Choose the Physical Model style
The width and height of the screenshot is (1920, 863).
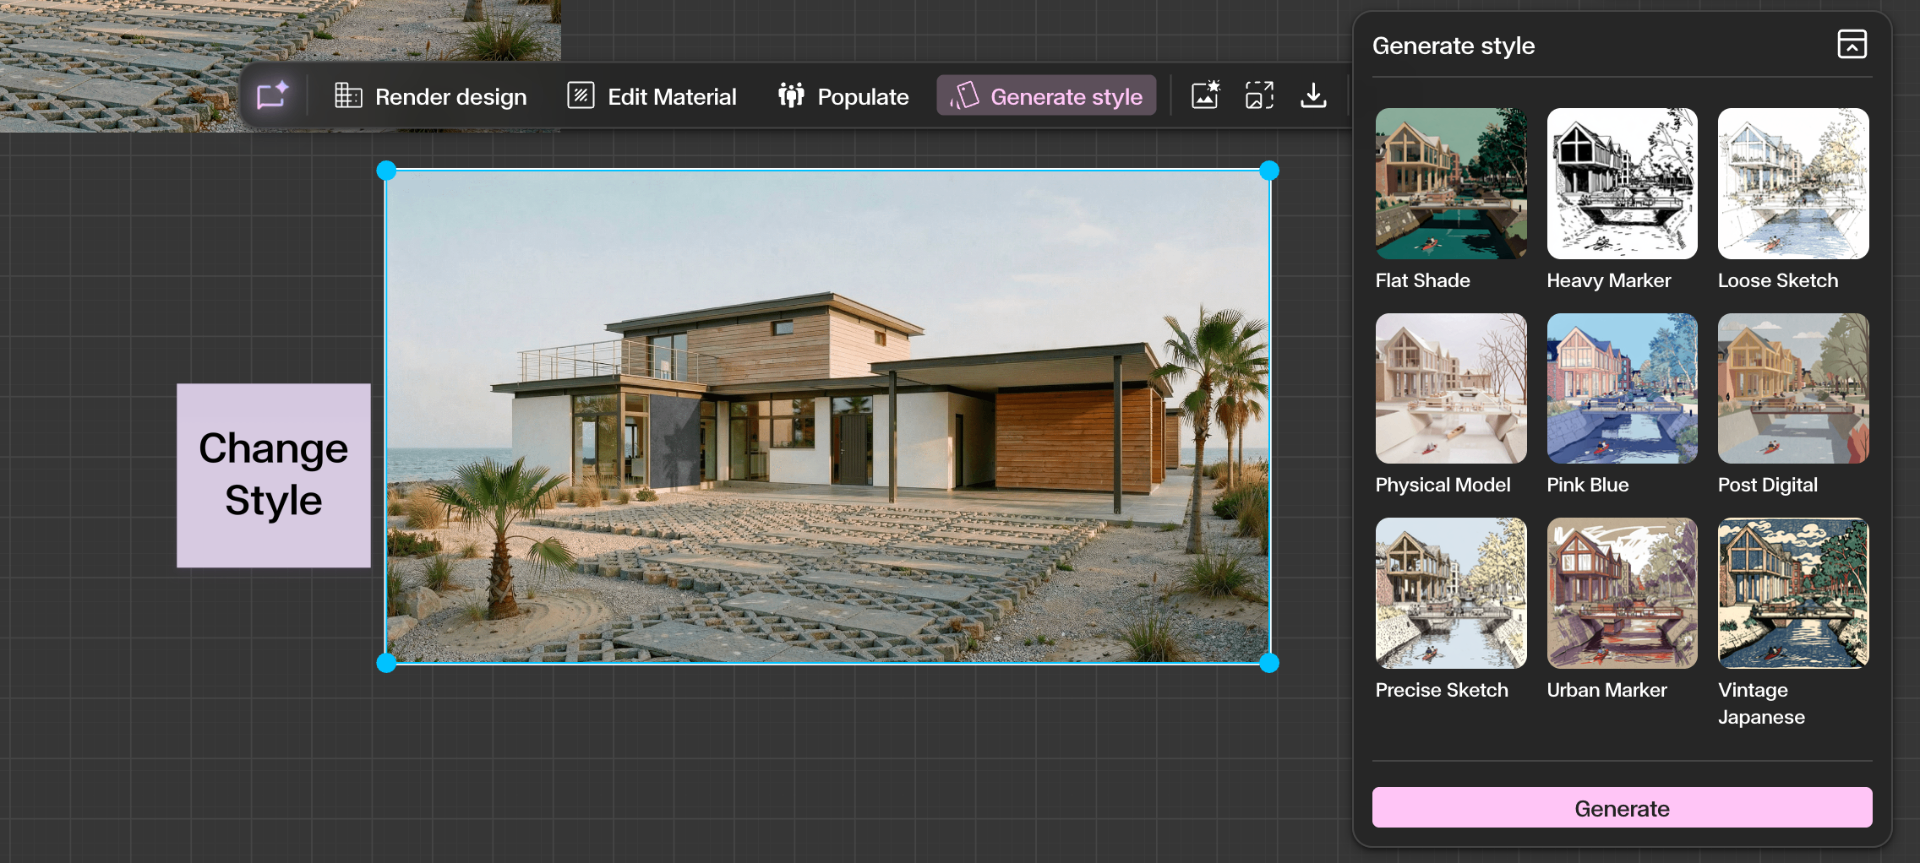1450,389
